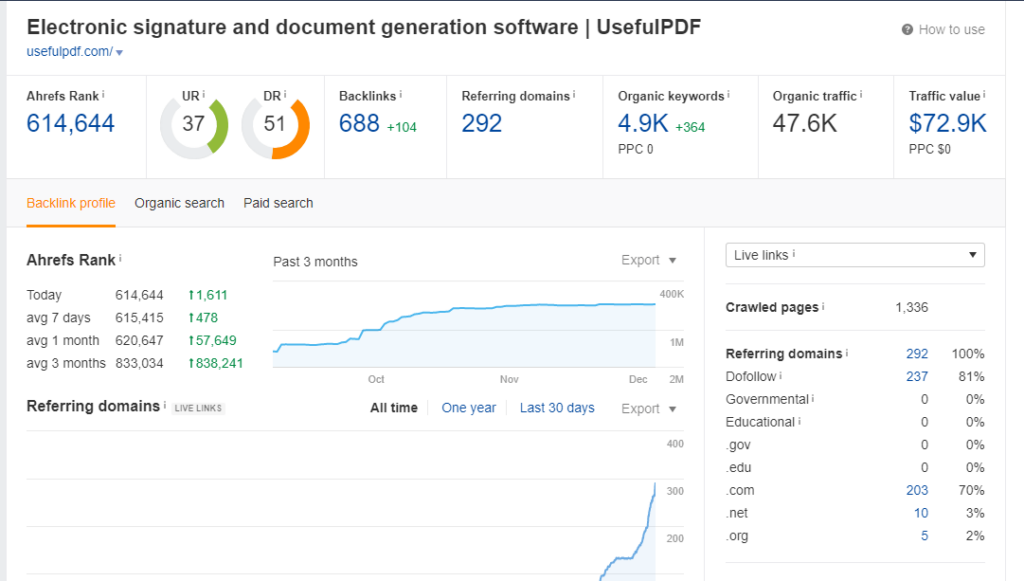This screenshot has width=1024, height=581.
Task: Select the +364 organic keywords change
Action: pos(690,127)
